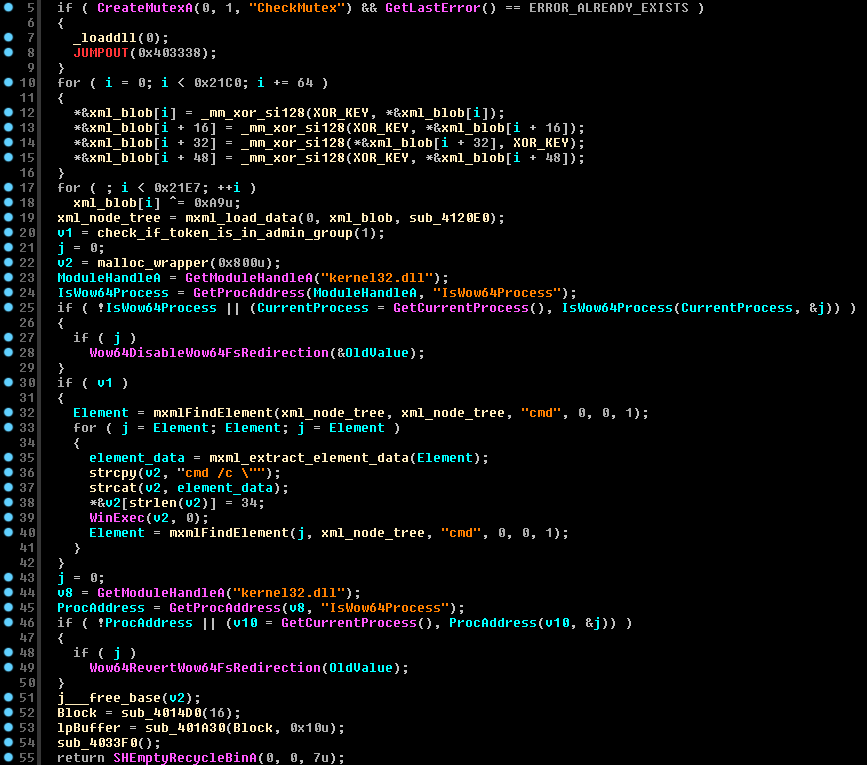Select lpBuffer variable on line 53
This screenshot has width=867, height=765.
click(x=89, y=727)
